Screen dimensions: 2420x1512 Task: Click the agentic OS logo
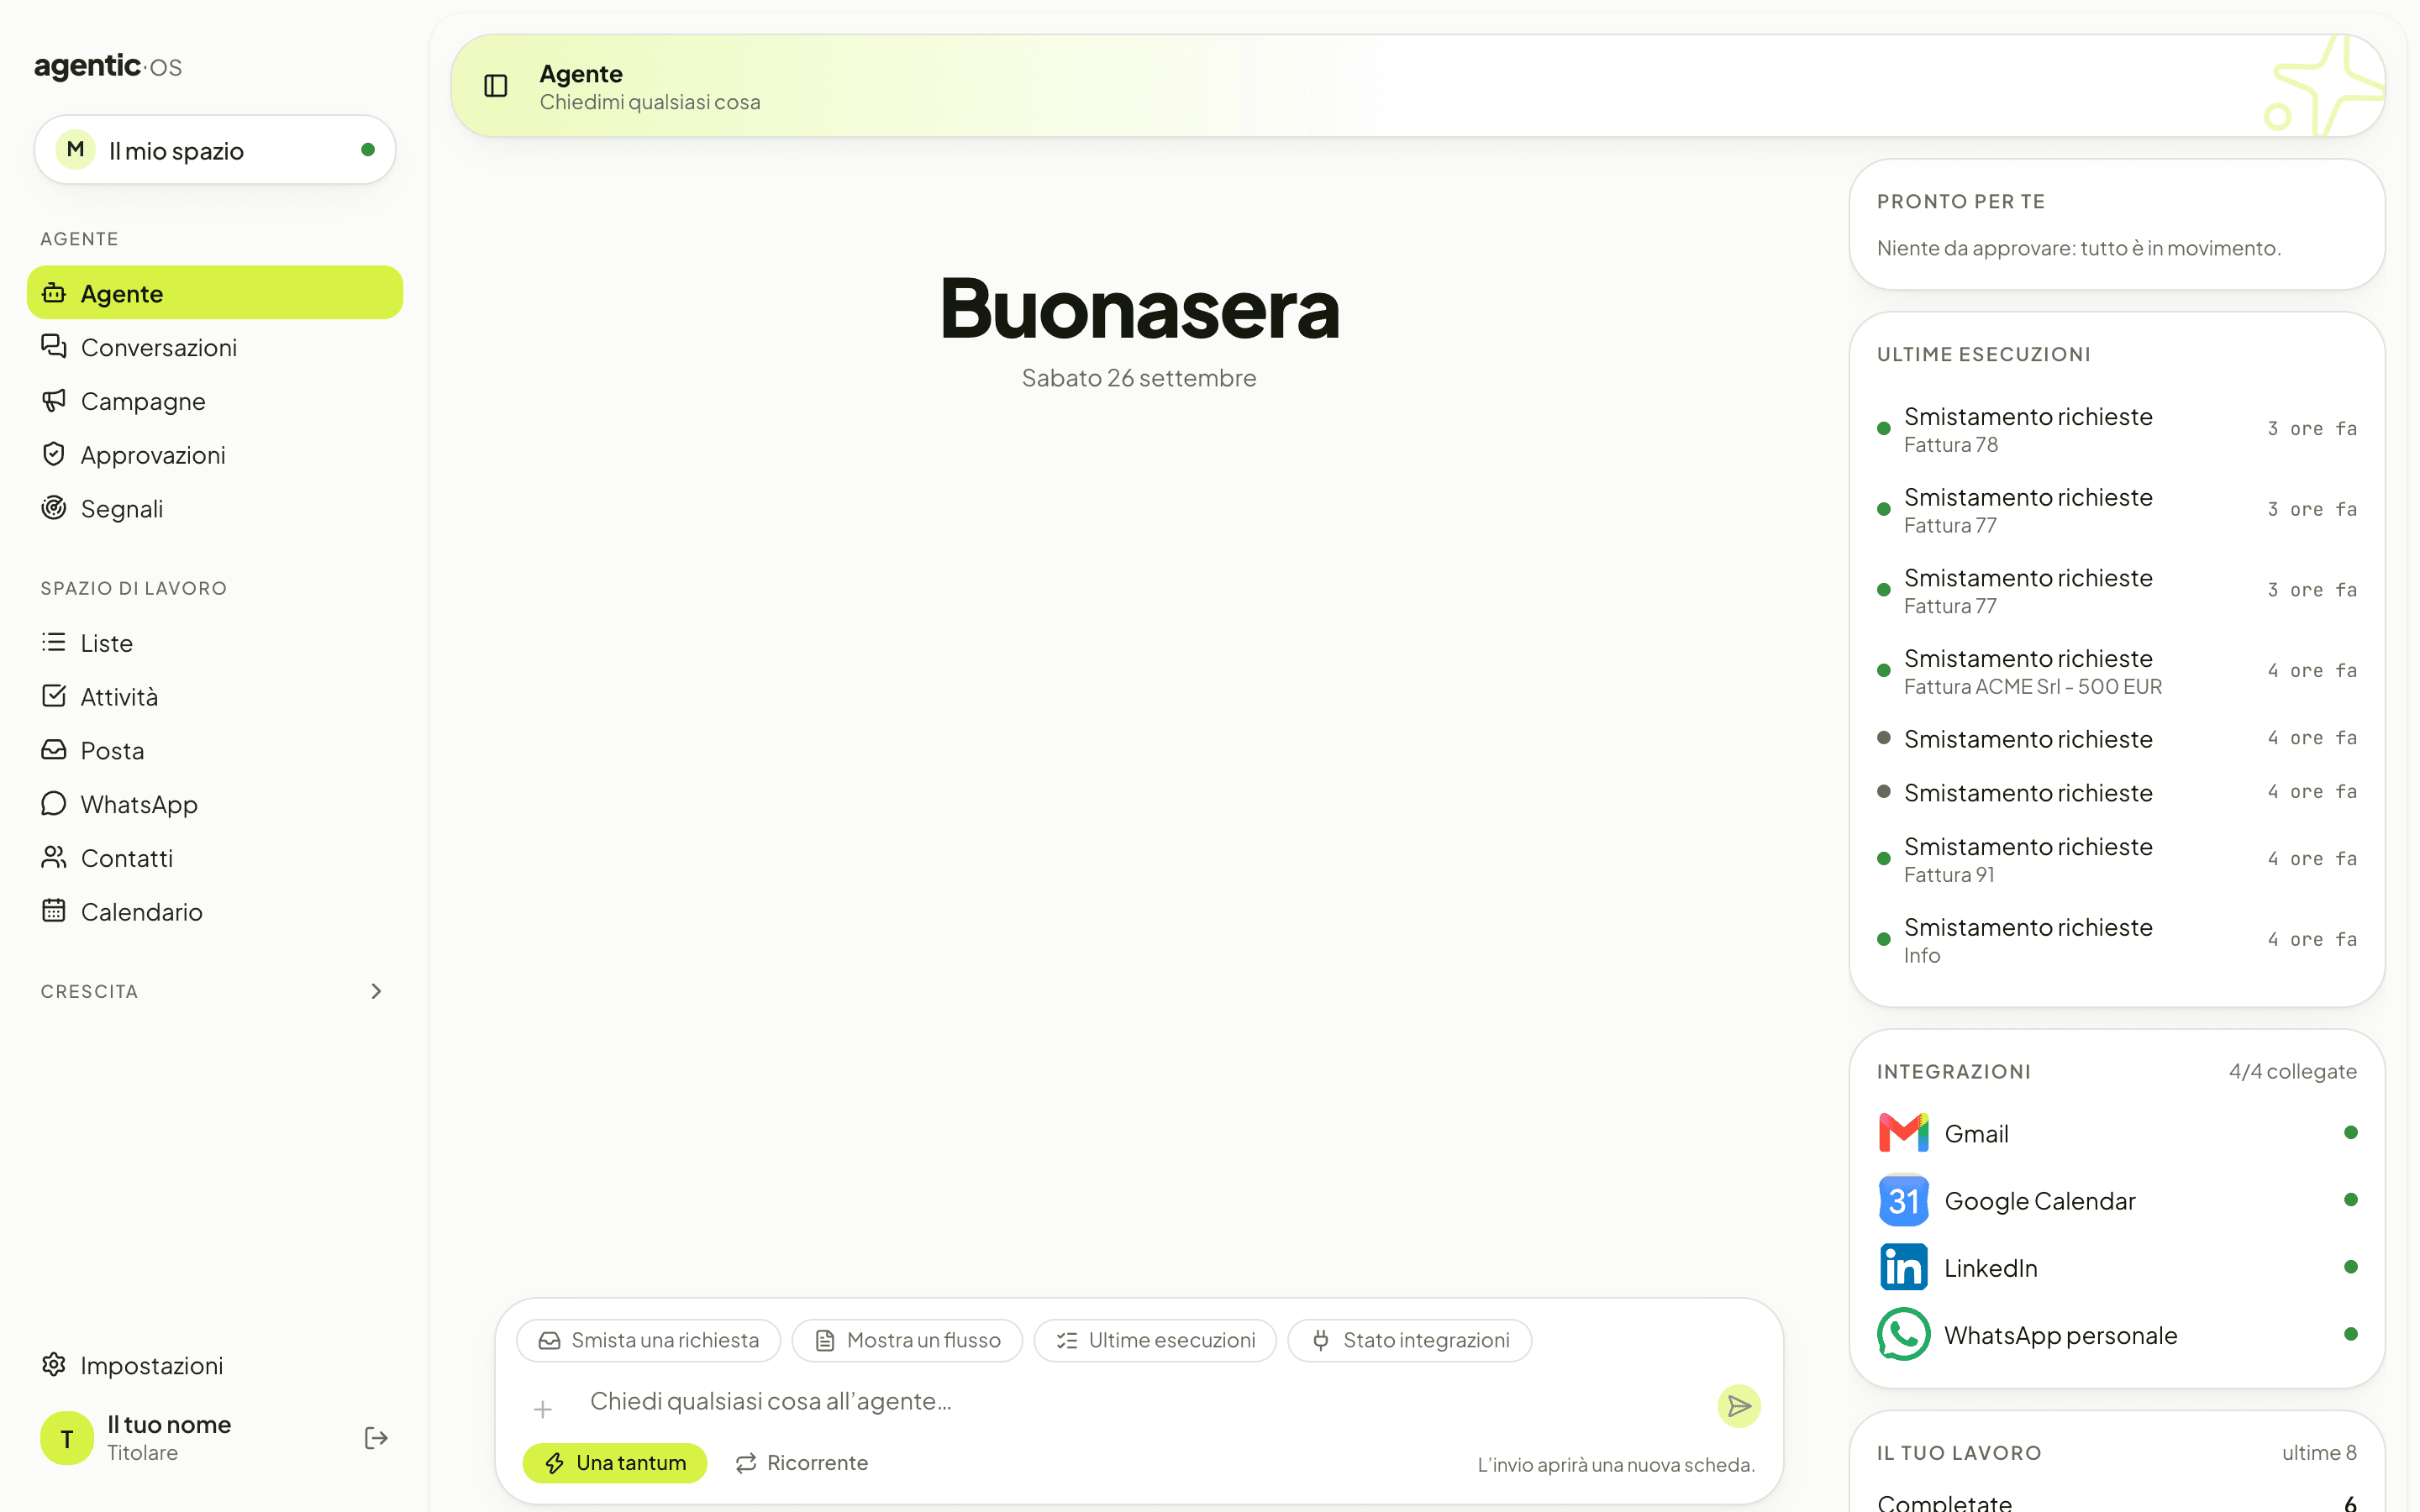[x=108, y=66]
